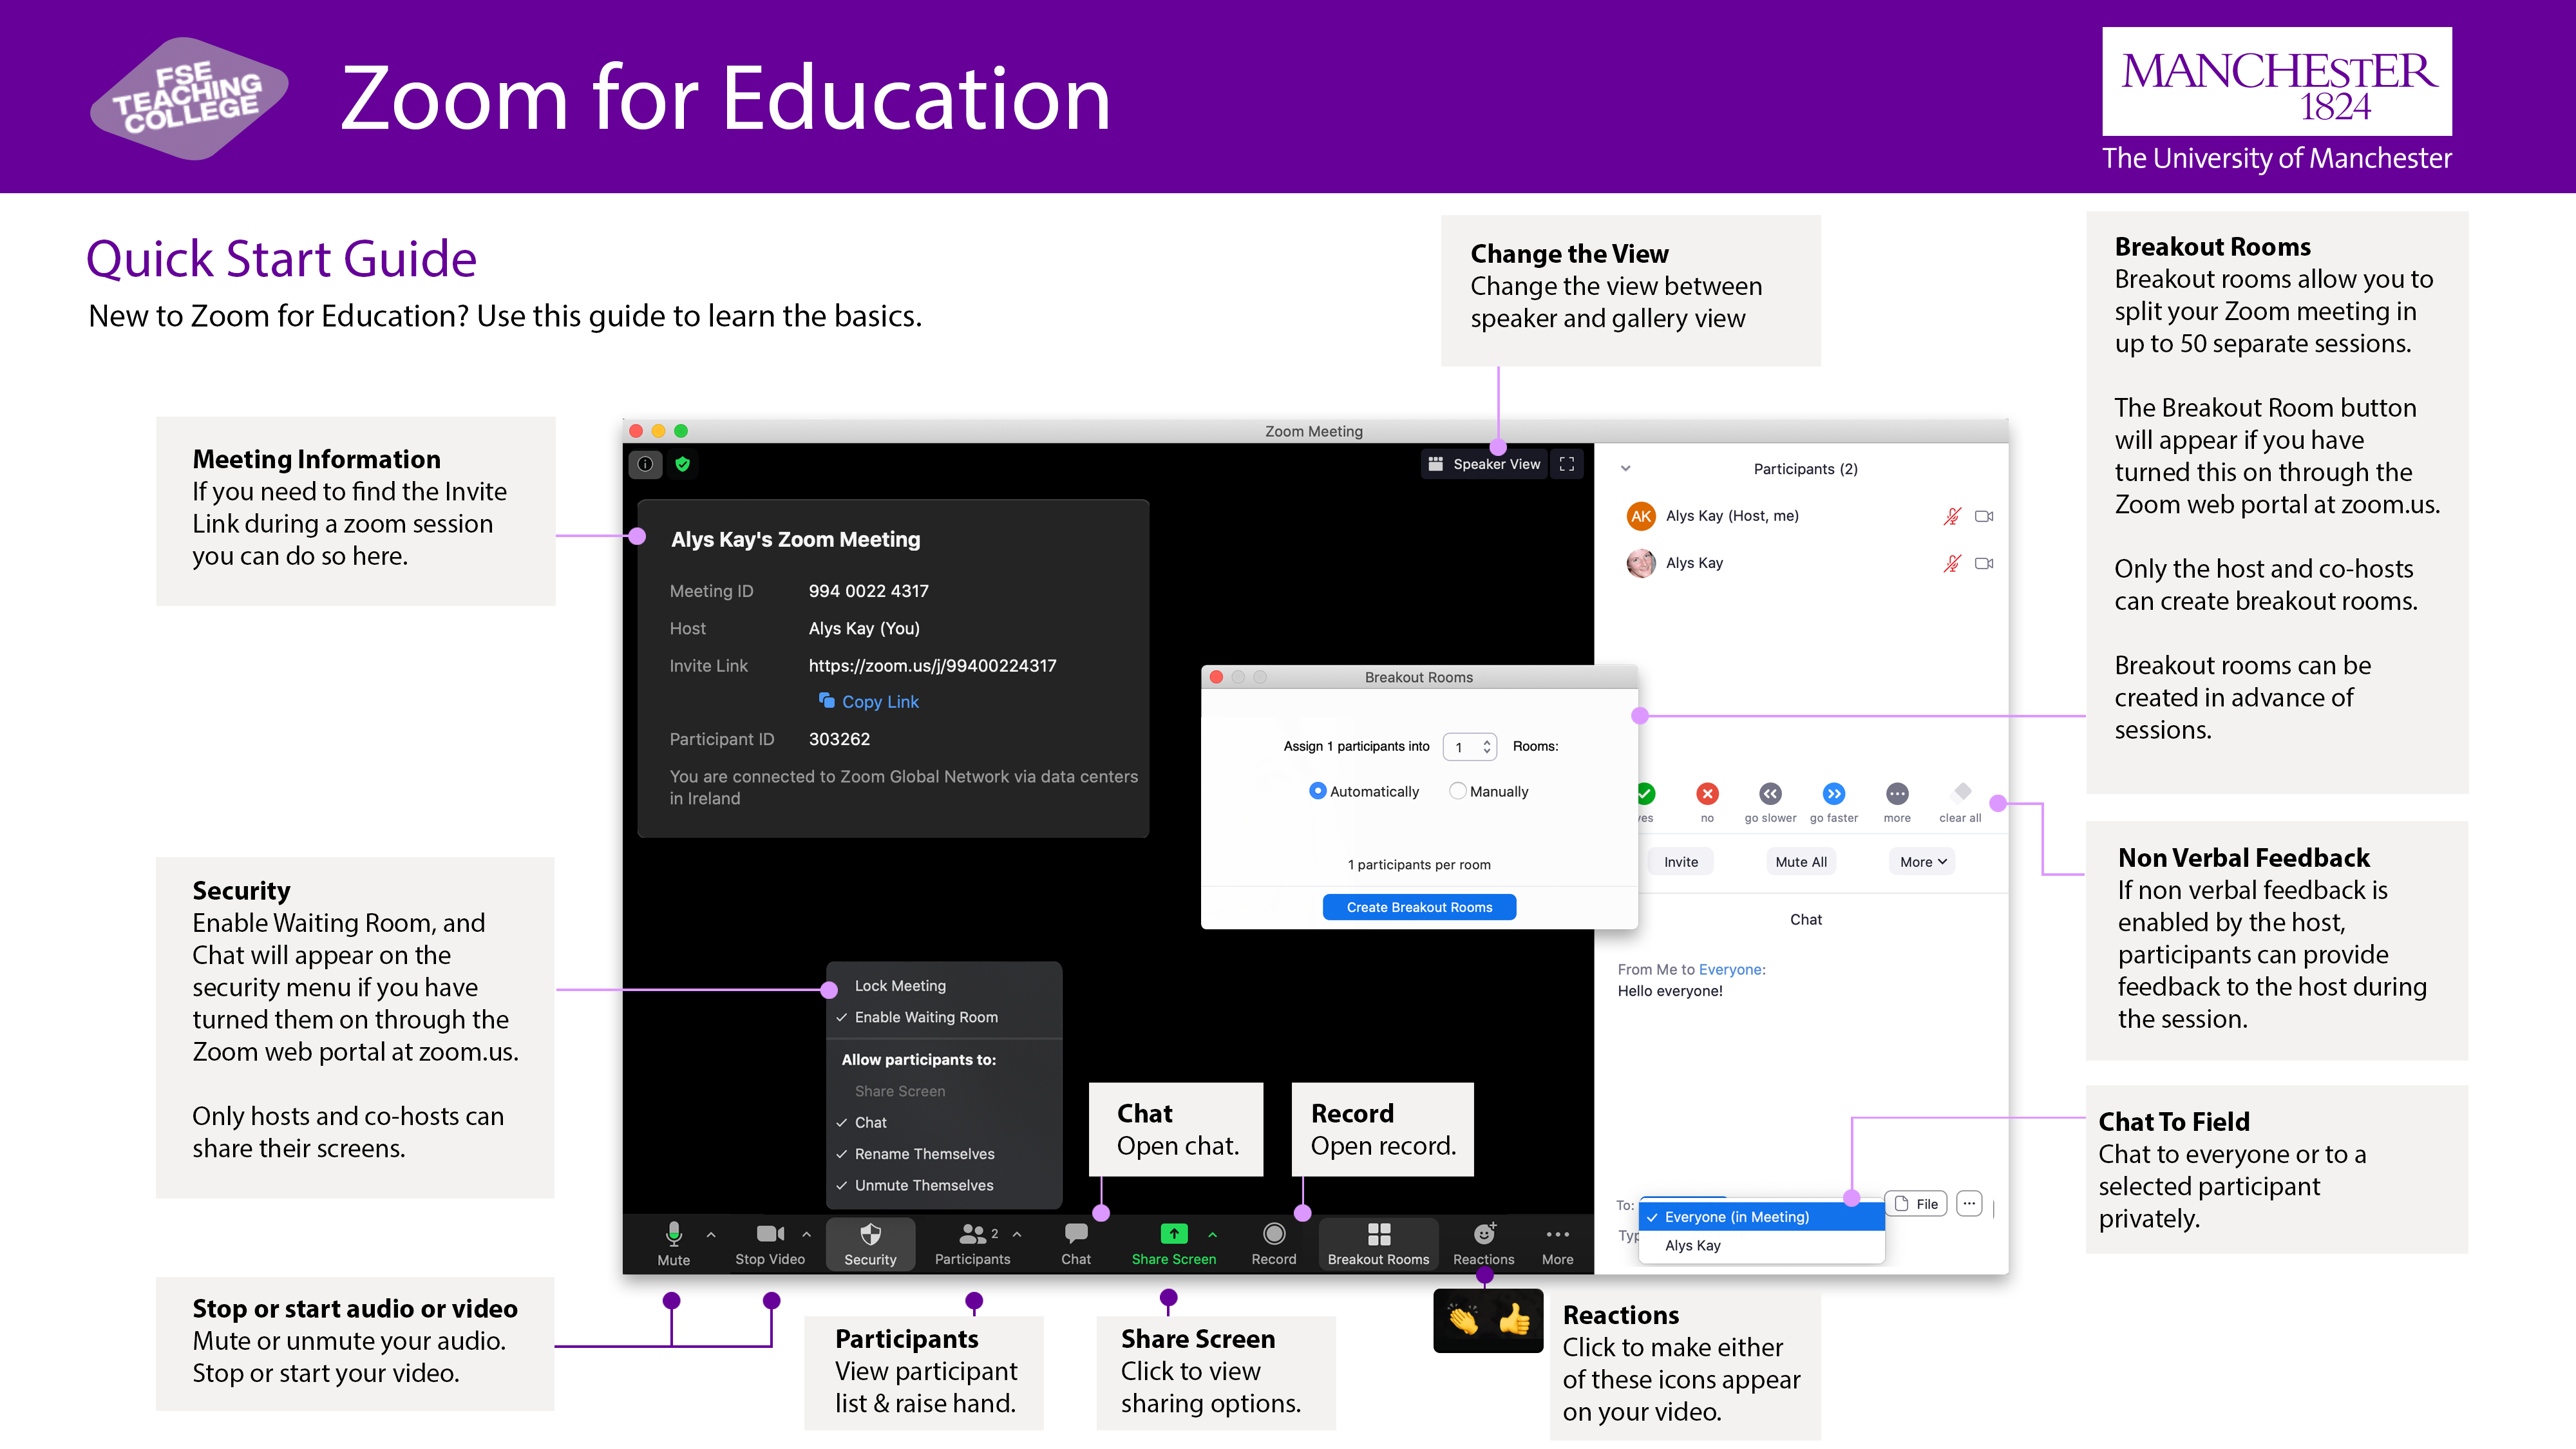Toggle Rename Themselves permission
2576x1449 pixels.
[x=924, y=1154]
